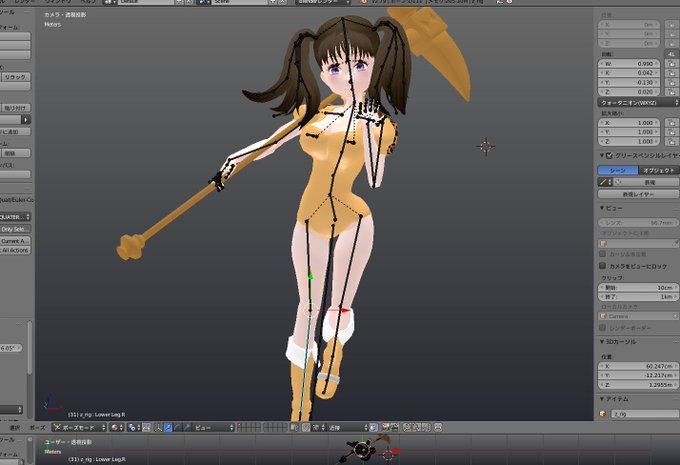The width and height of the screenshot is (680, 465).
Task: Toggle the scale X axis lock icon
Action: pyautogui.click(x=671, y=123)
